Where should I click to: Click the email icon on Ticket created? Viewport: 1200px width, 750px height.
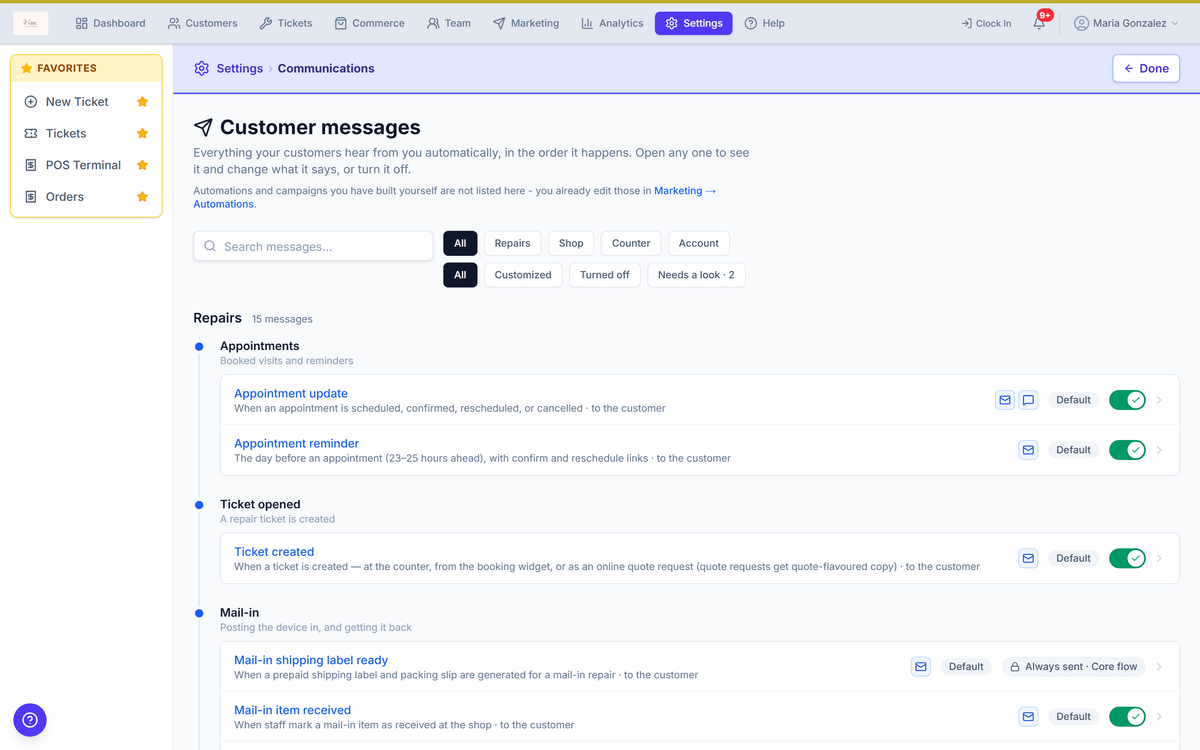[1028, 558]
